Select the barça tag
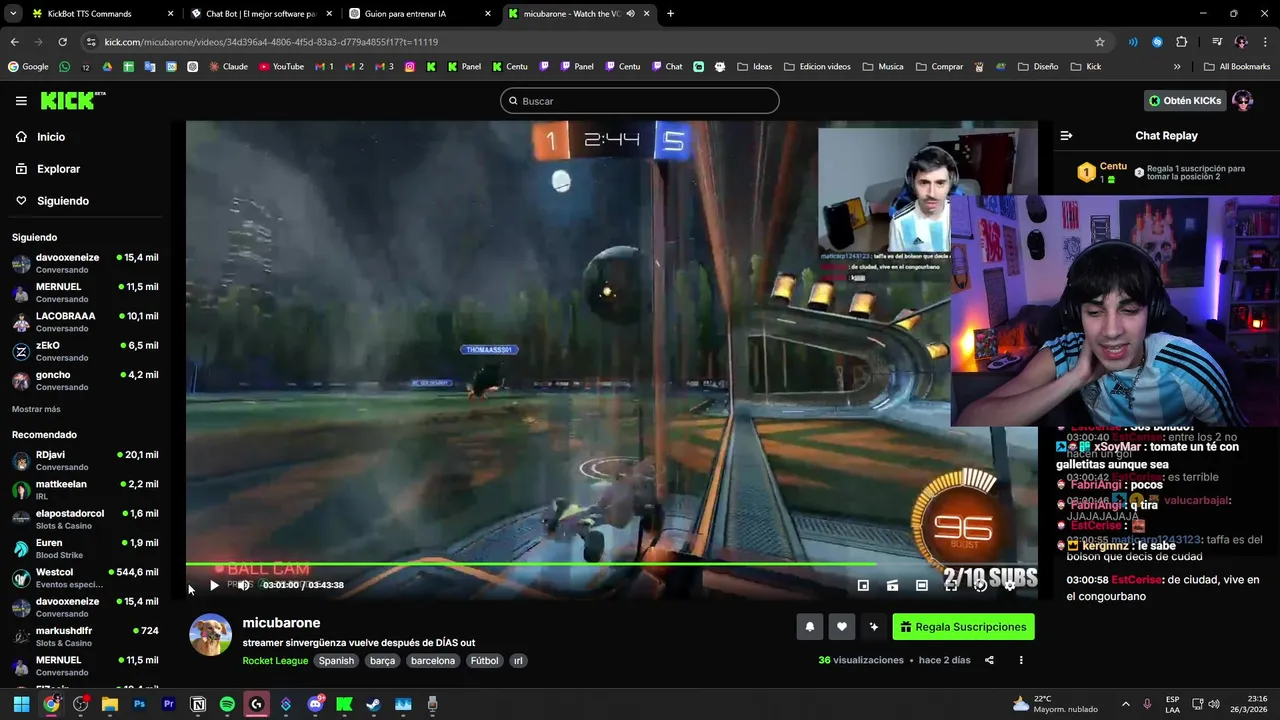 [382, 661]
